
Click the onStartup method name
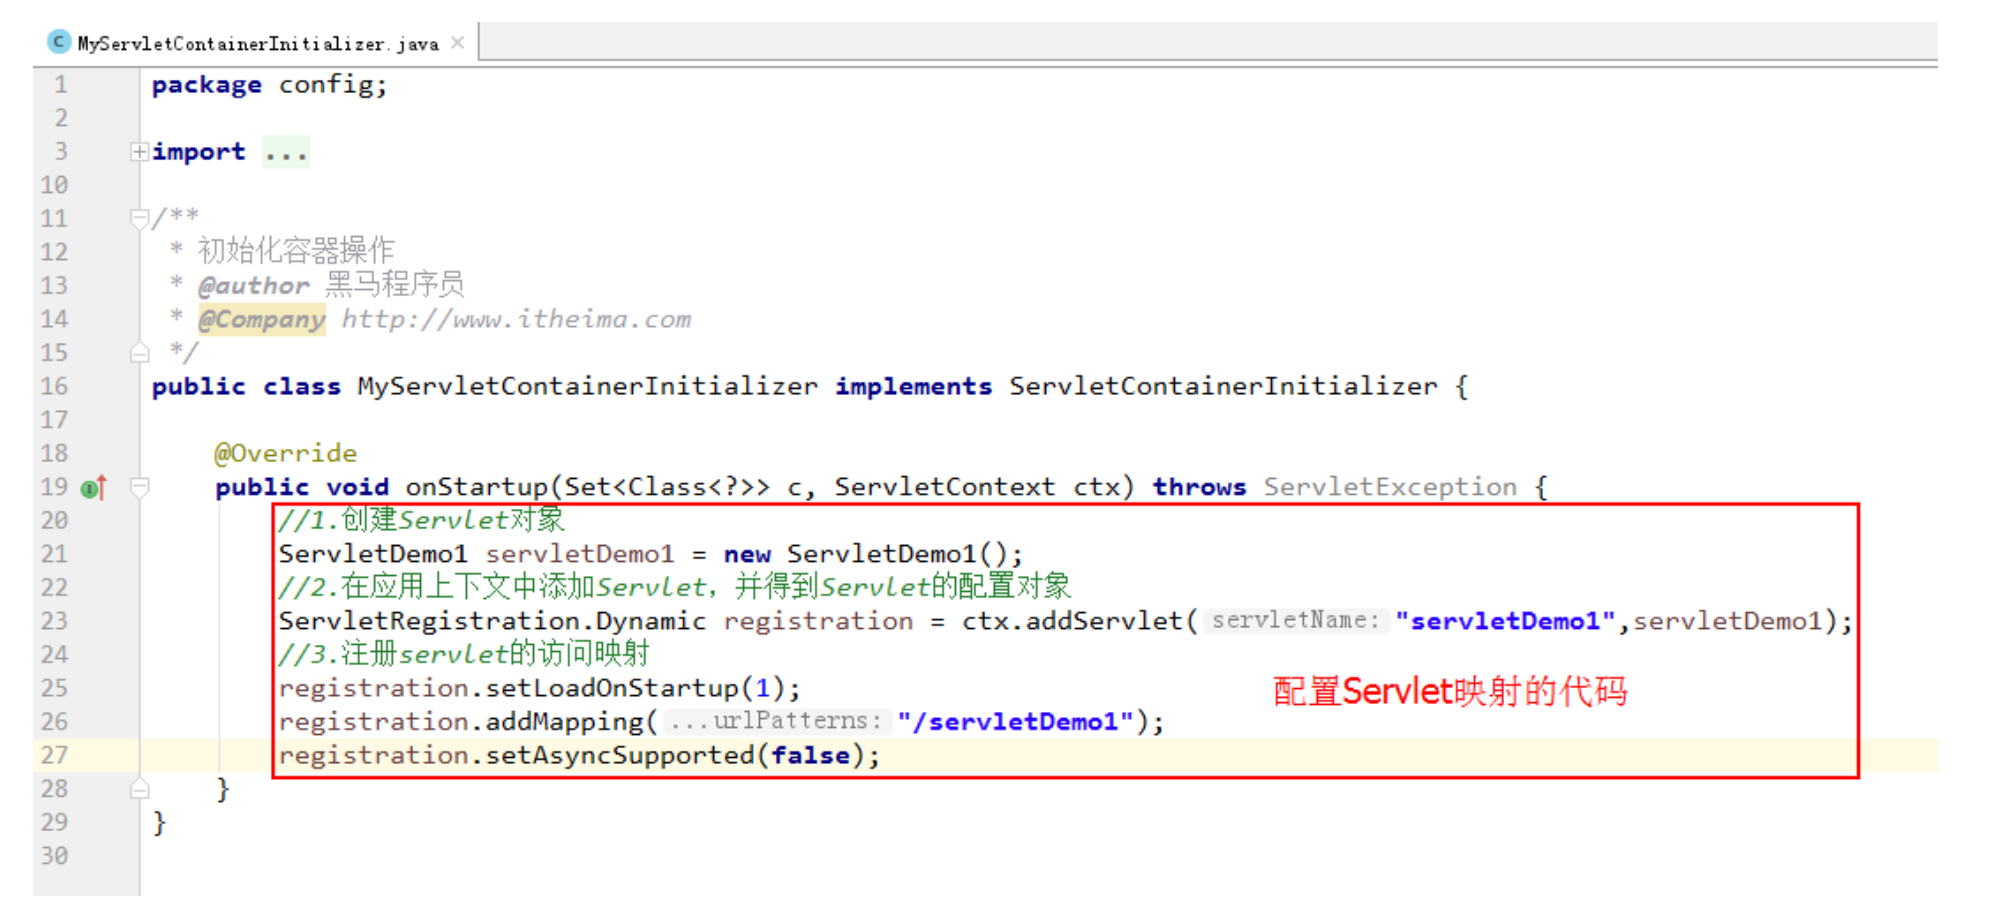(476, 487)
